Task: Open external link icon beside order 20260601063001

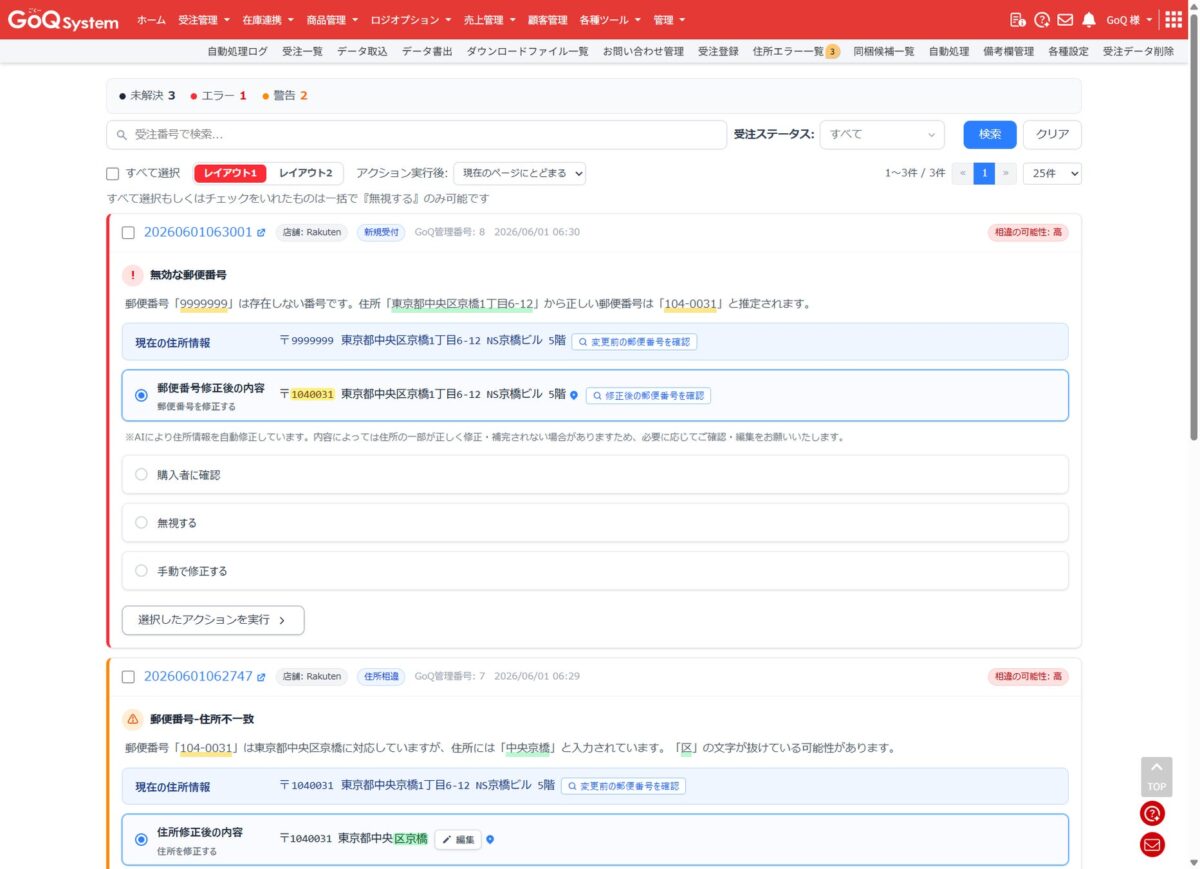Action: pos(261,233)
